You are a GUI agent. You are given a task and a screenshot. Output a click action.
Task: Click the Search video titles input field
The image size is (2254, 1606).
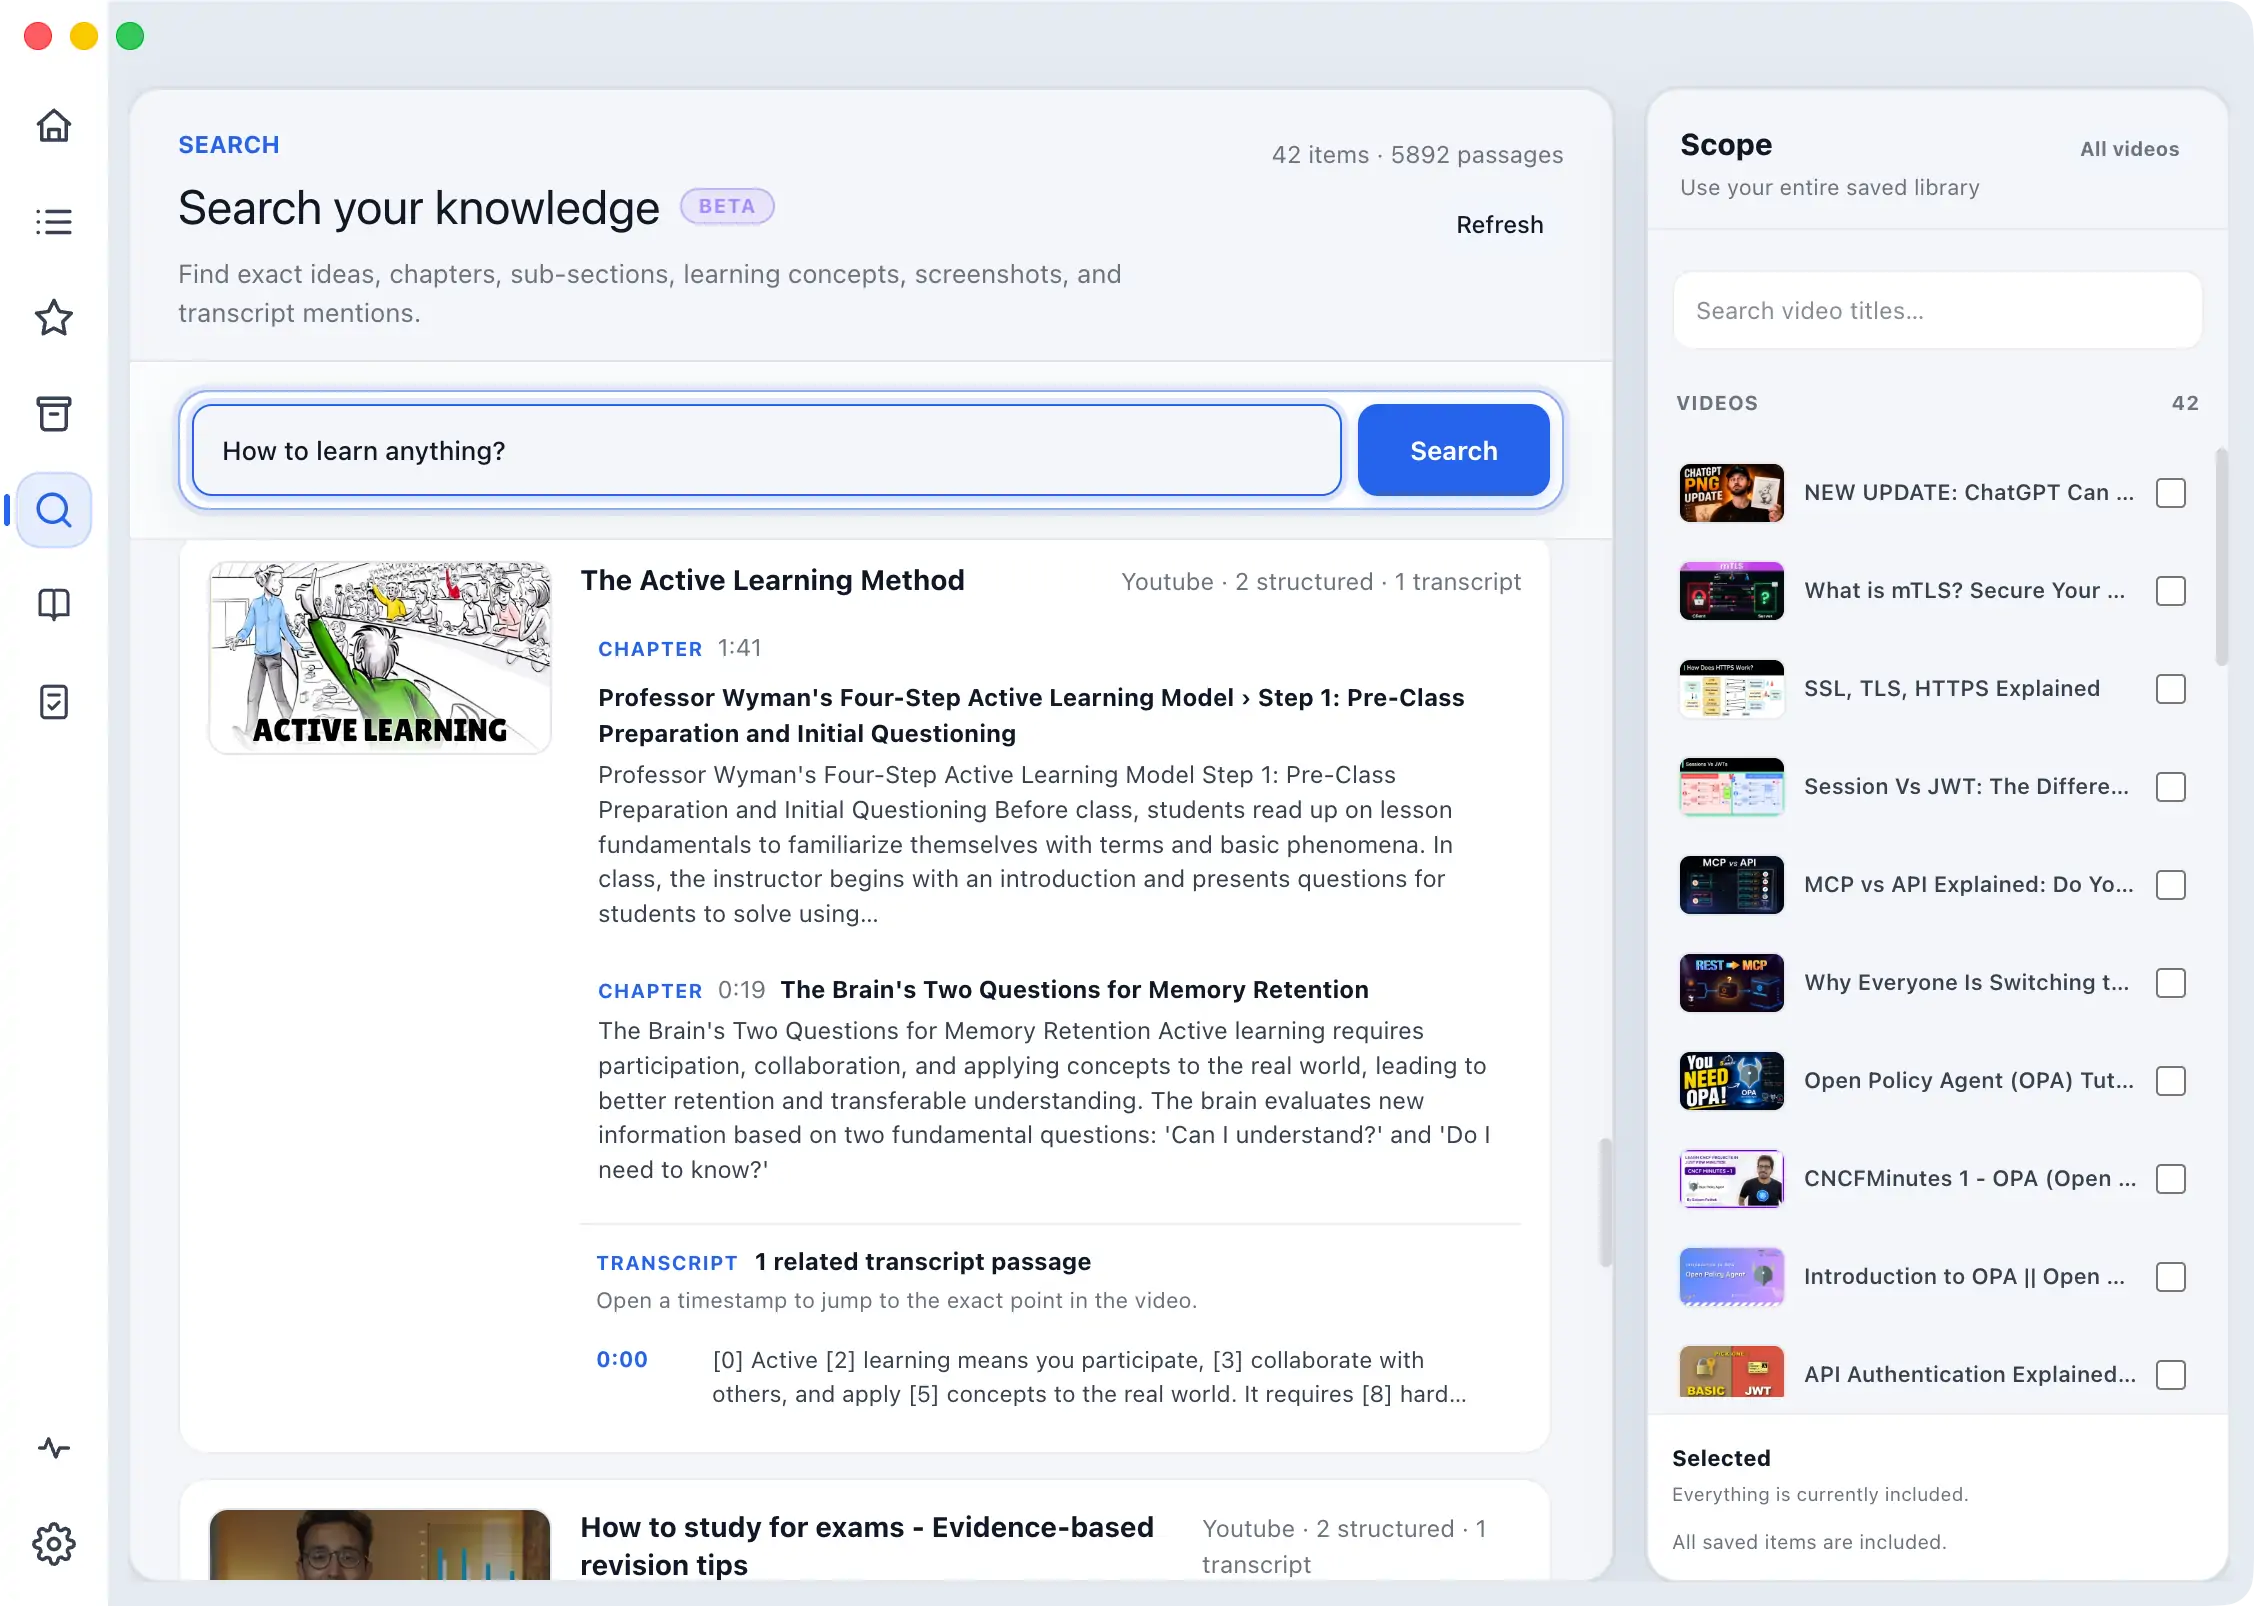pyautogui.click(x=1937, y=311)
